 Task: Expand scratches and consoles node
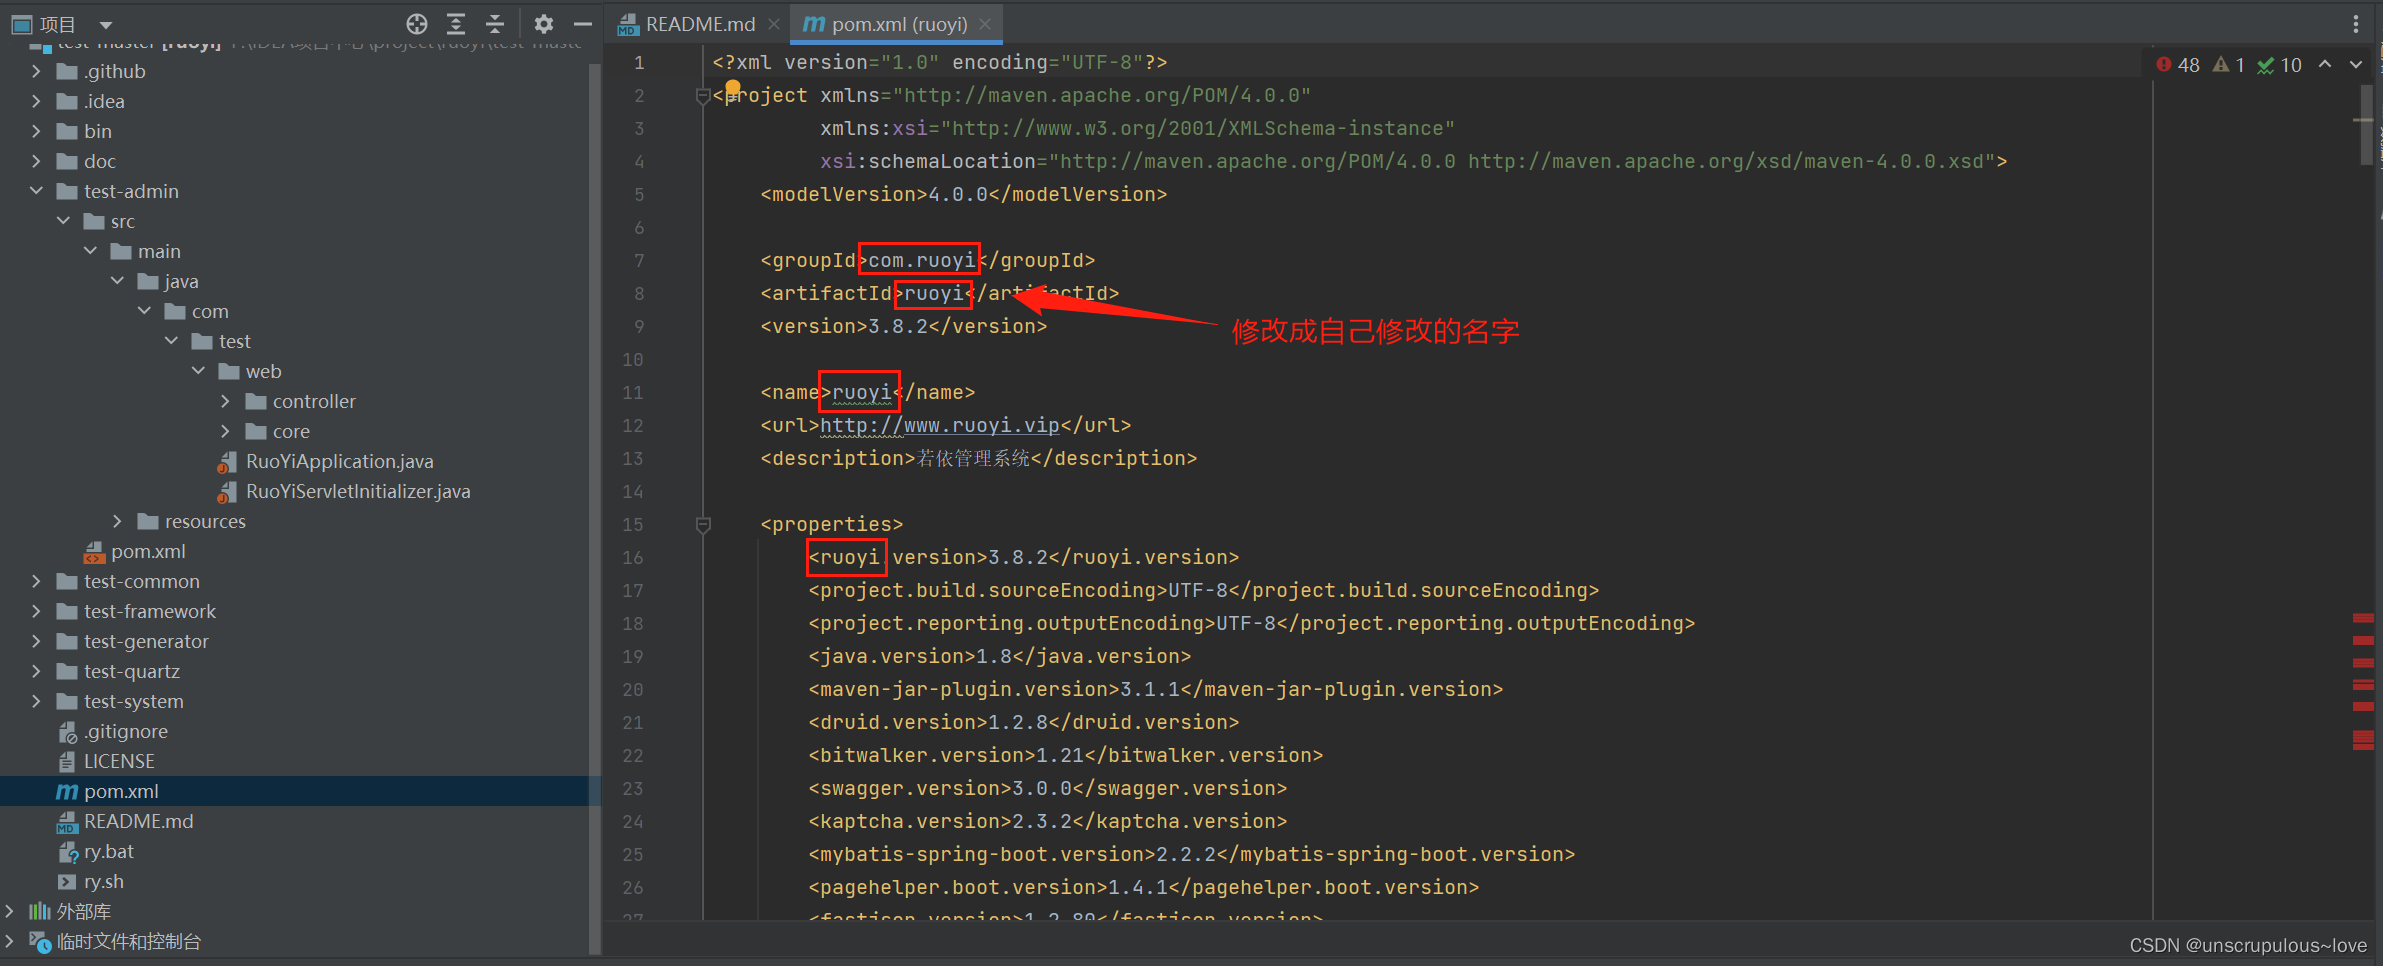tap(10, 941)
